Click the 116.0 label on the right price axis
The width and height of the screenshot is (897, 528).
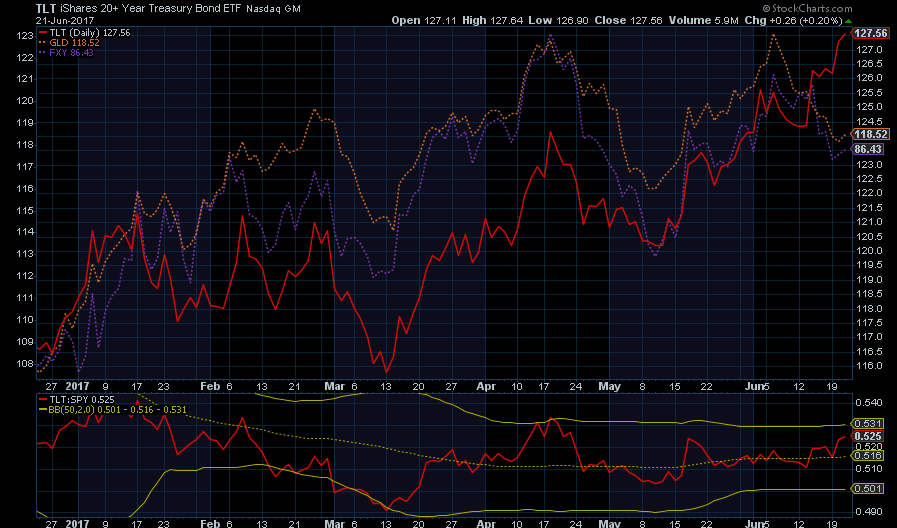click(868, 366)
